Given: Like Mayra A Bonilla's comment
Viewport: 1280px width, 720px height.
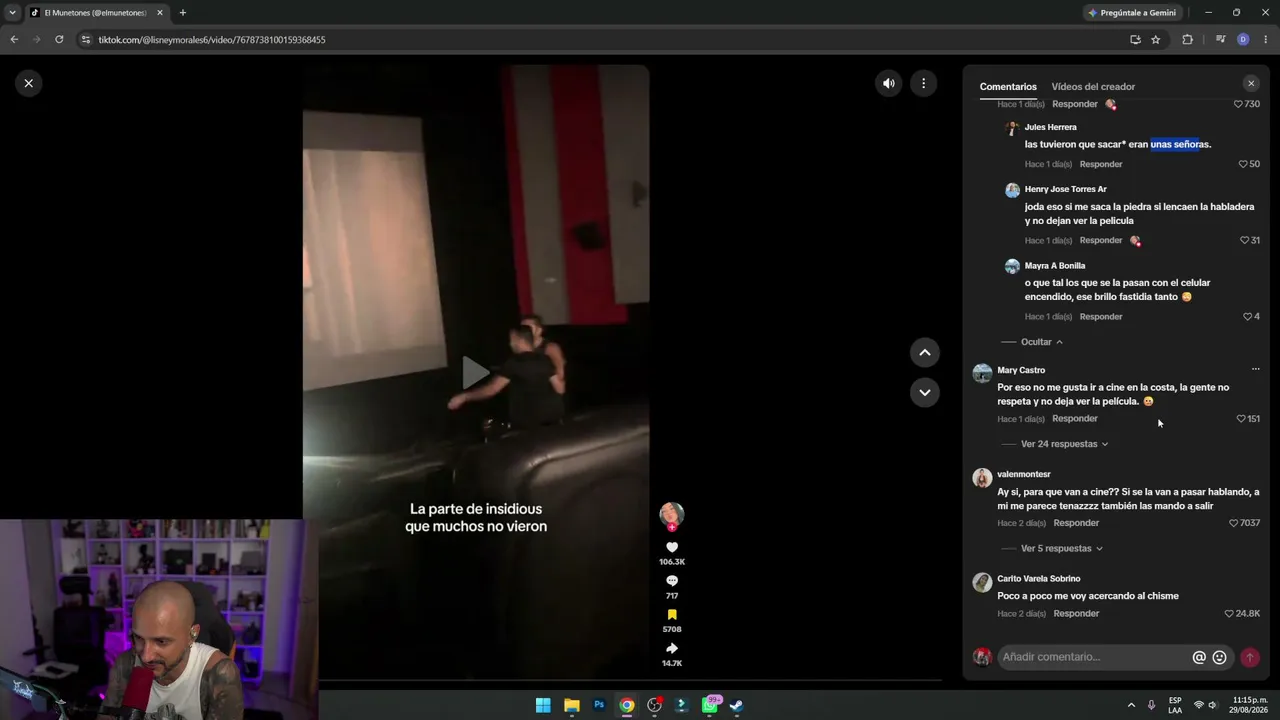Looking at the screenshot, I should coord(1247,317).
